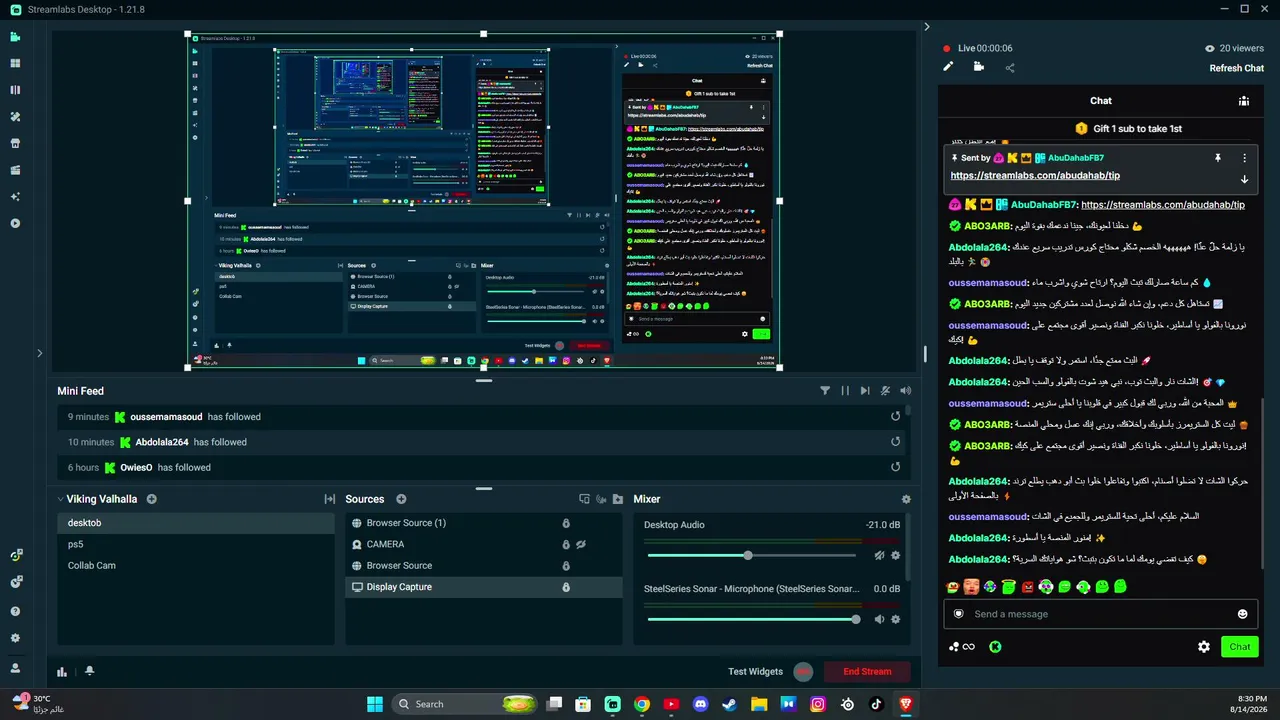This screenshot has width=1280, height=720.
Task: Open notifications bell in the footer
Action: [90, 671]
